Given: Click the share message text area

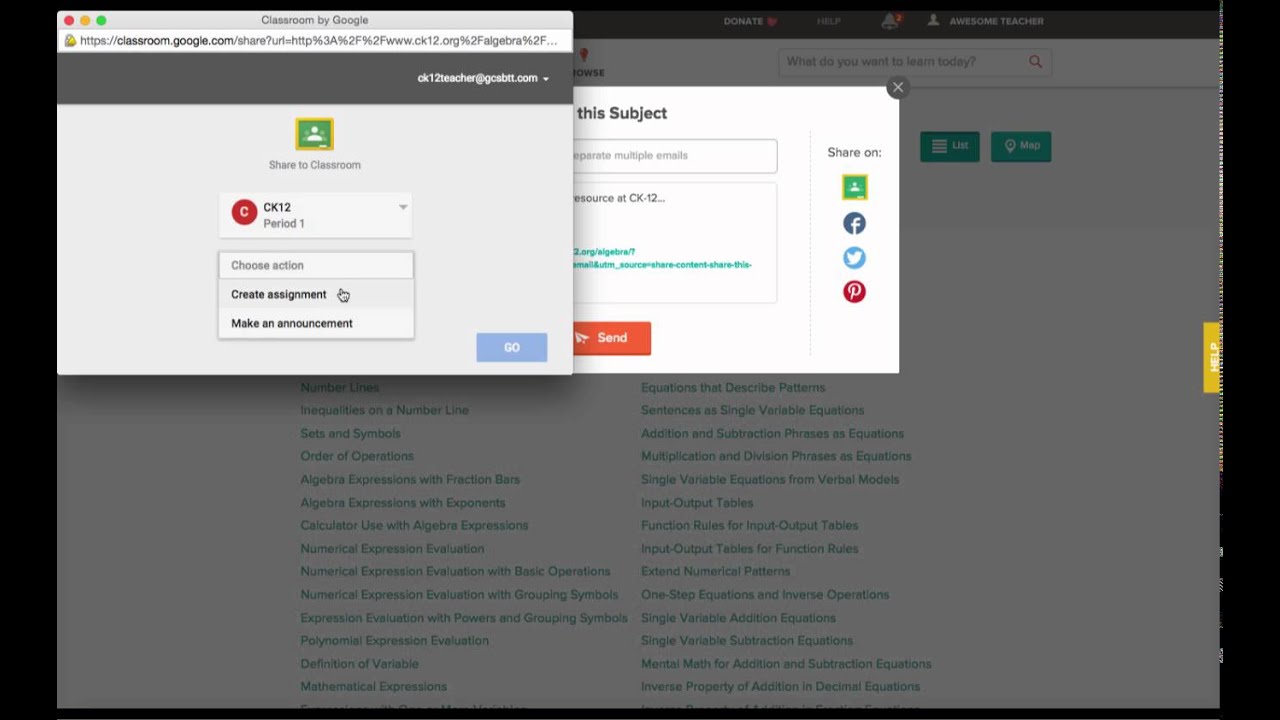Looking at the screenshot, I should 674,242.
